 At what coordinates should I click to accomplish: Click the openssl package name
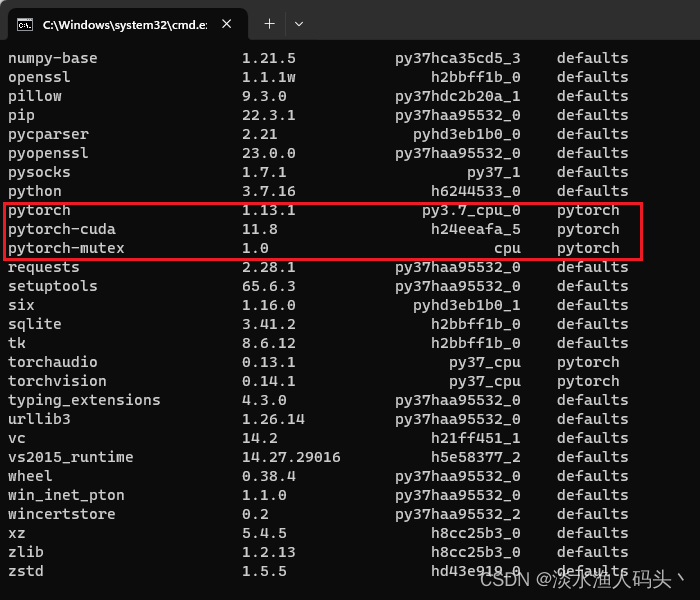[39, 78]
